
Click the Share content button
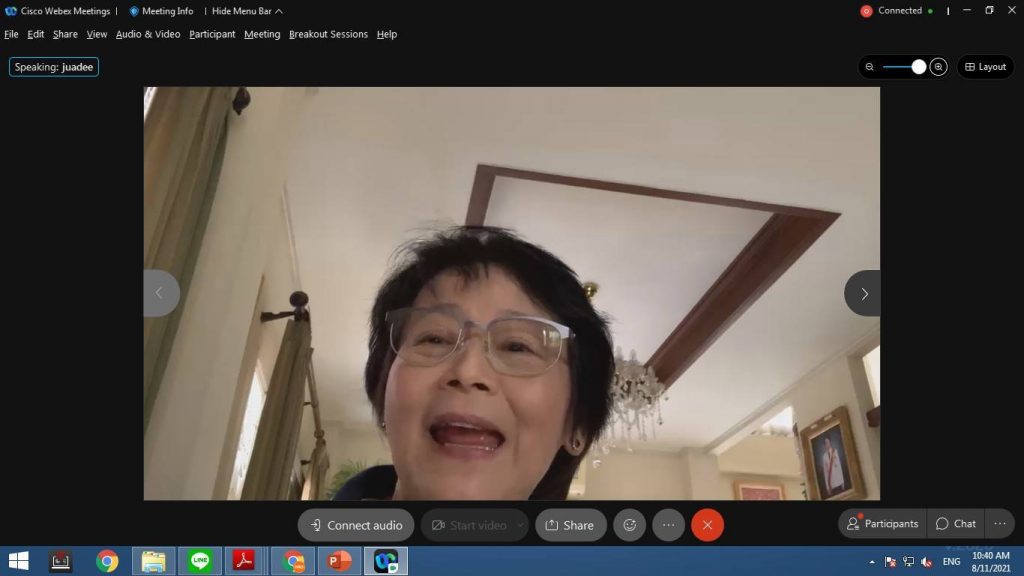[570, 525]
